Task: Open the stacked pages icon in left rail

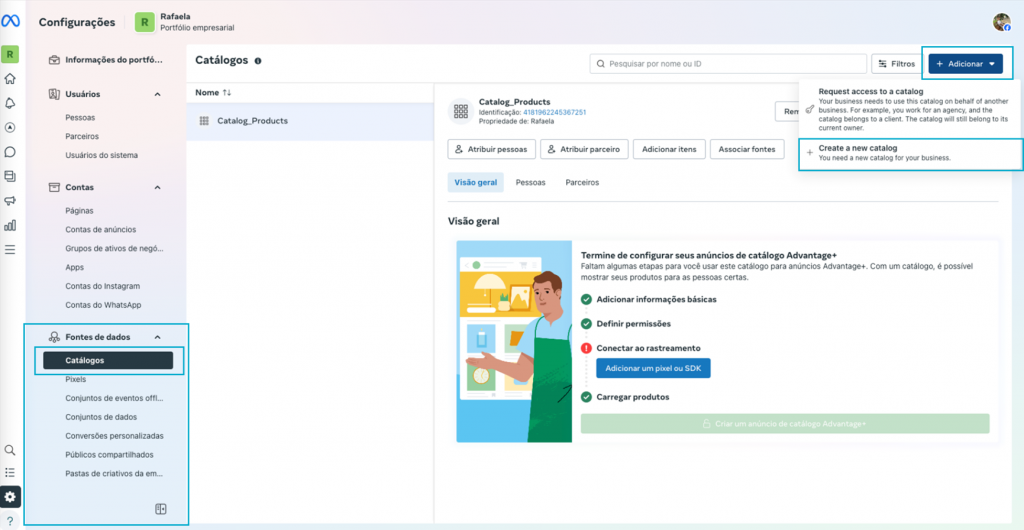Action: [10, 176]
